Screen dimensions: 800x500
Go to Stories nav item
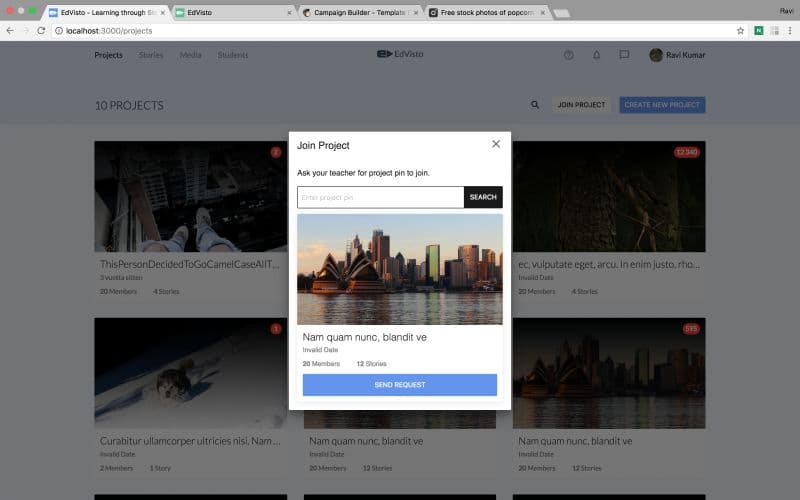coord(151,55)
